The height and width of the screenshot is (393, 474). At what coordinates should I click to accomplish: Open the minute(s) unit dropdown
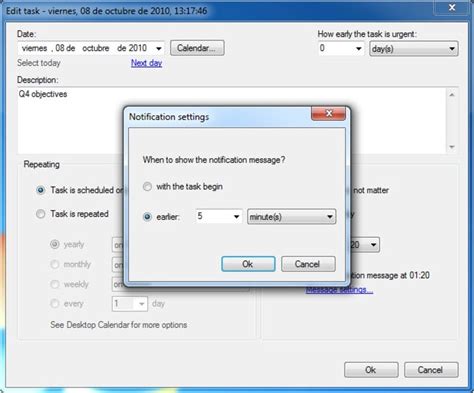(x=291, y=217)
